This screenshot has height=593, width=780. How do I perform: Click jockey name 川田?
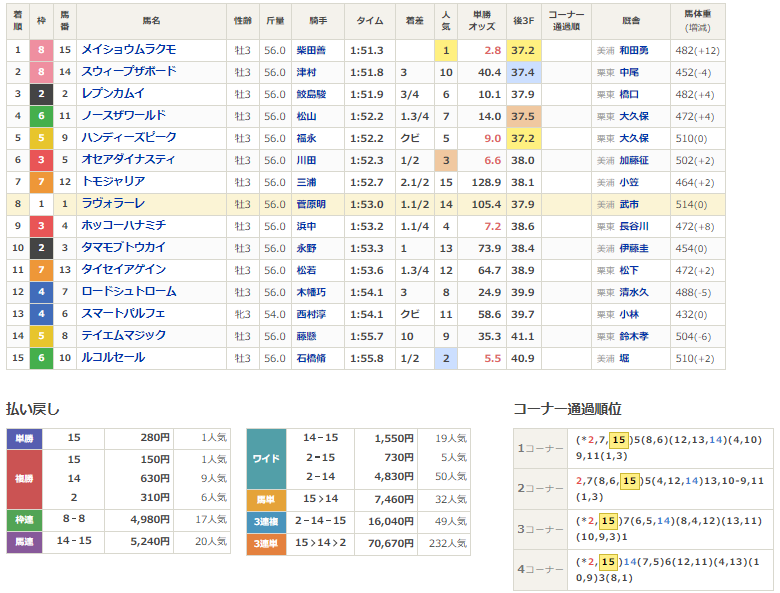[306, 160]
